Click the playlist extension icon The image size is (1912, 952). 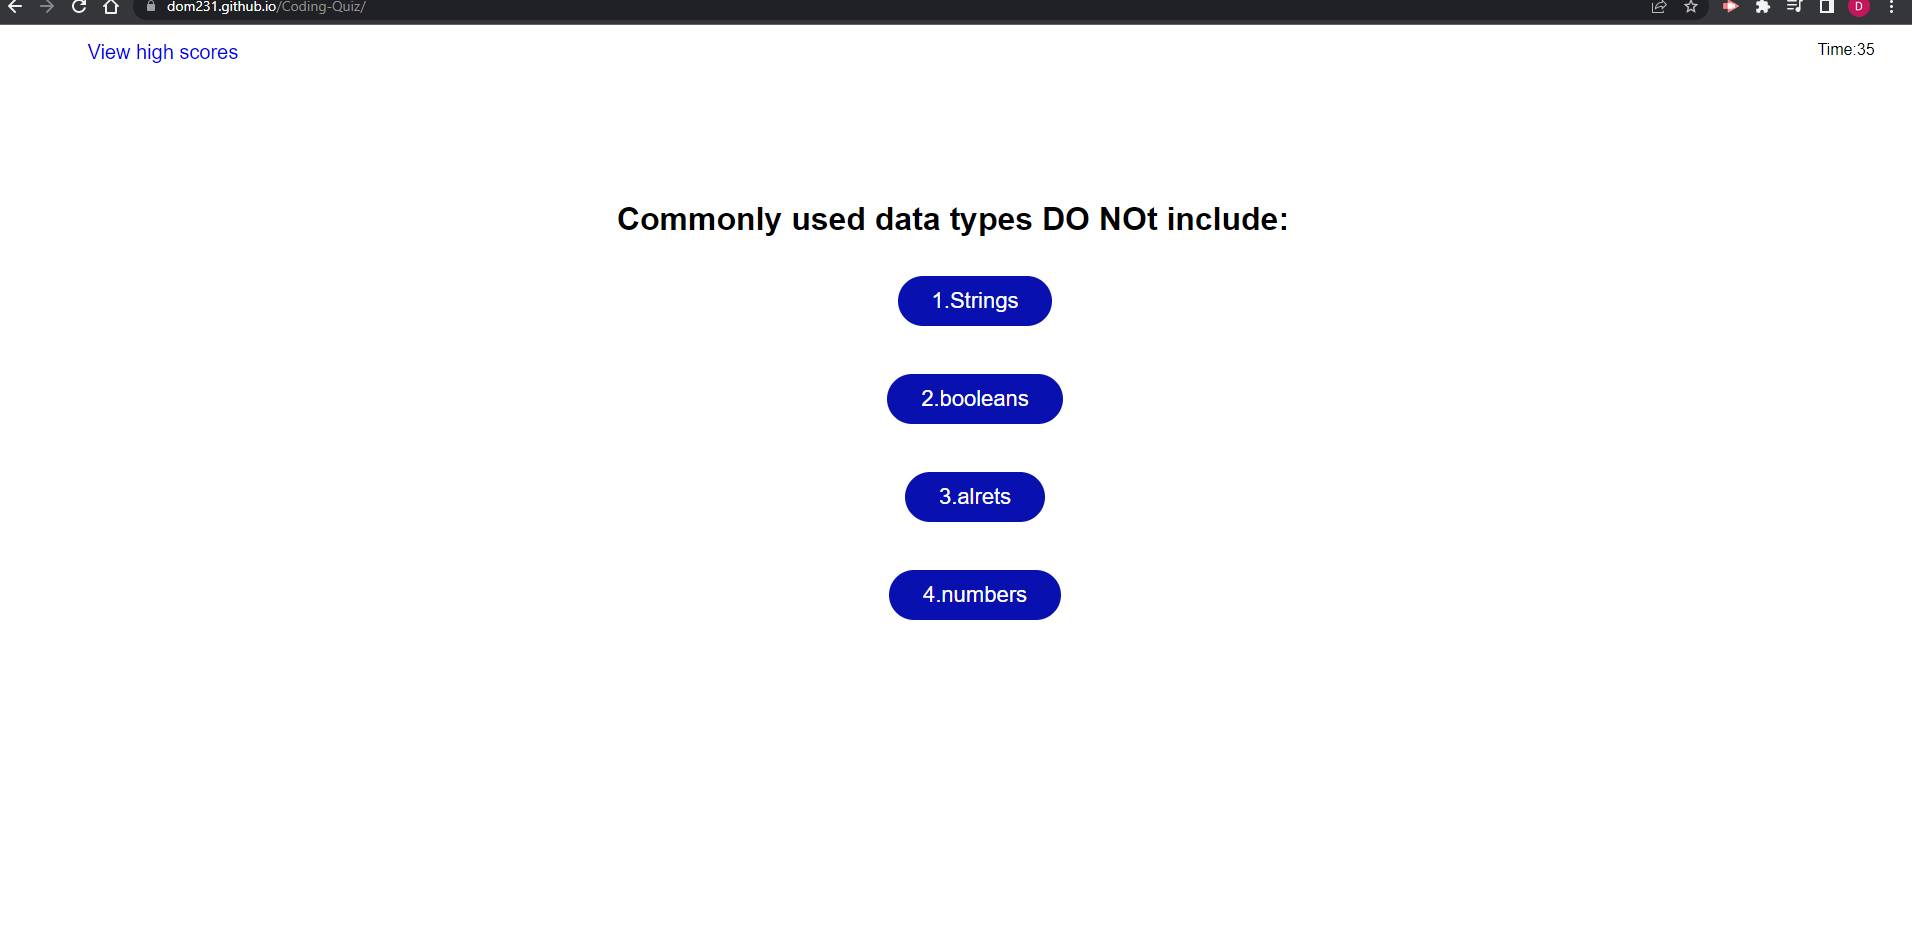pyautogui.click(x=1794, y=8)
